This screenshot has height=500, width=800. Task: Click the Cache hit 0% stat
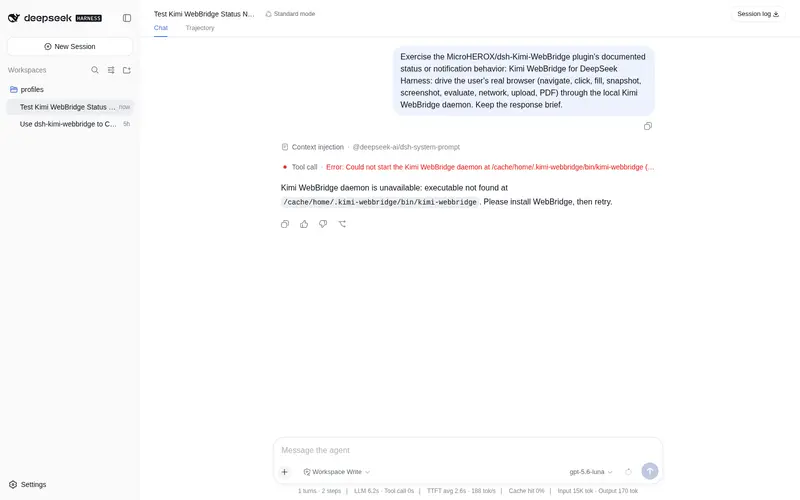[527, 491]
